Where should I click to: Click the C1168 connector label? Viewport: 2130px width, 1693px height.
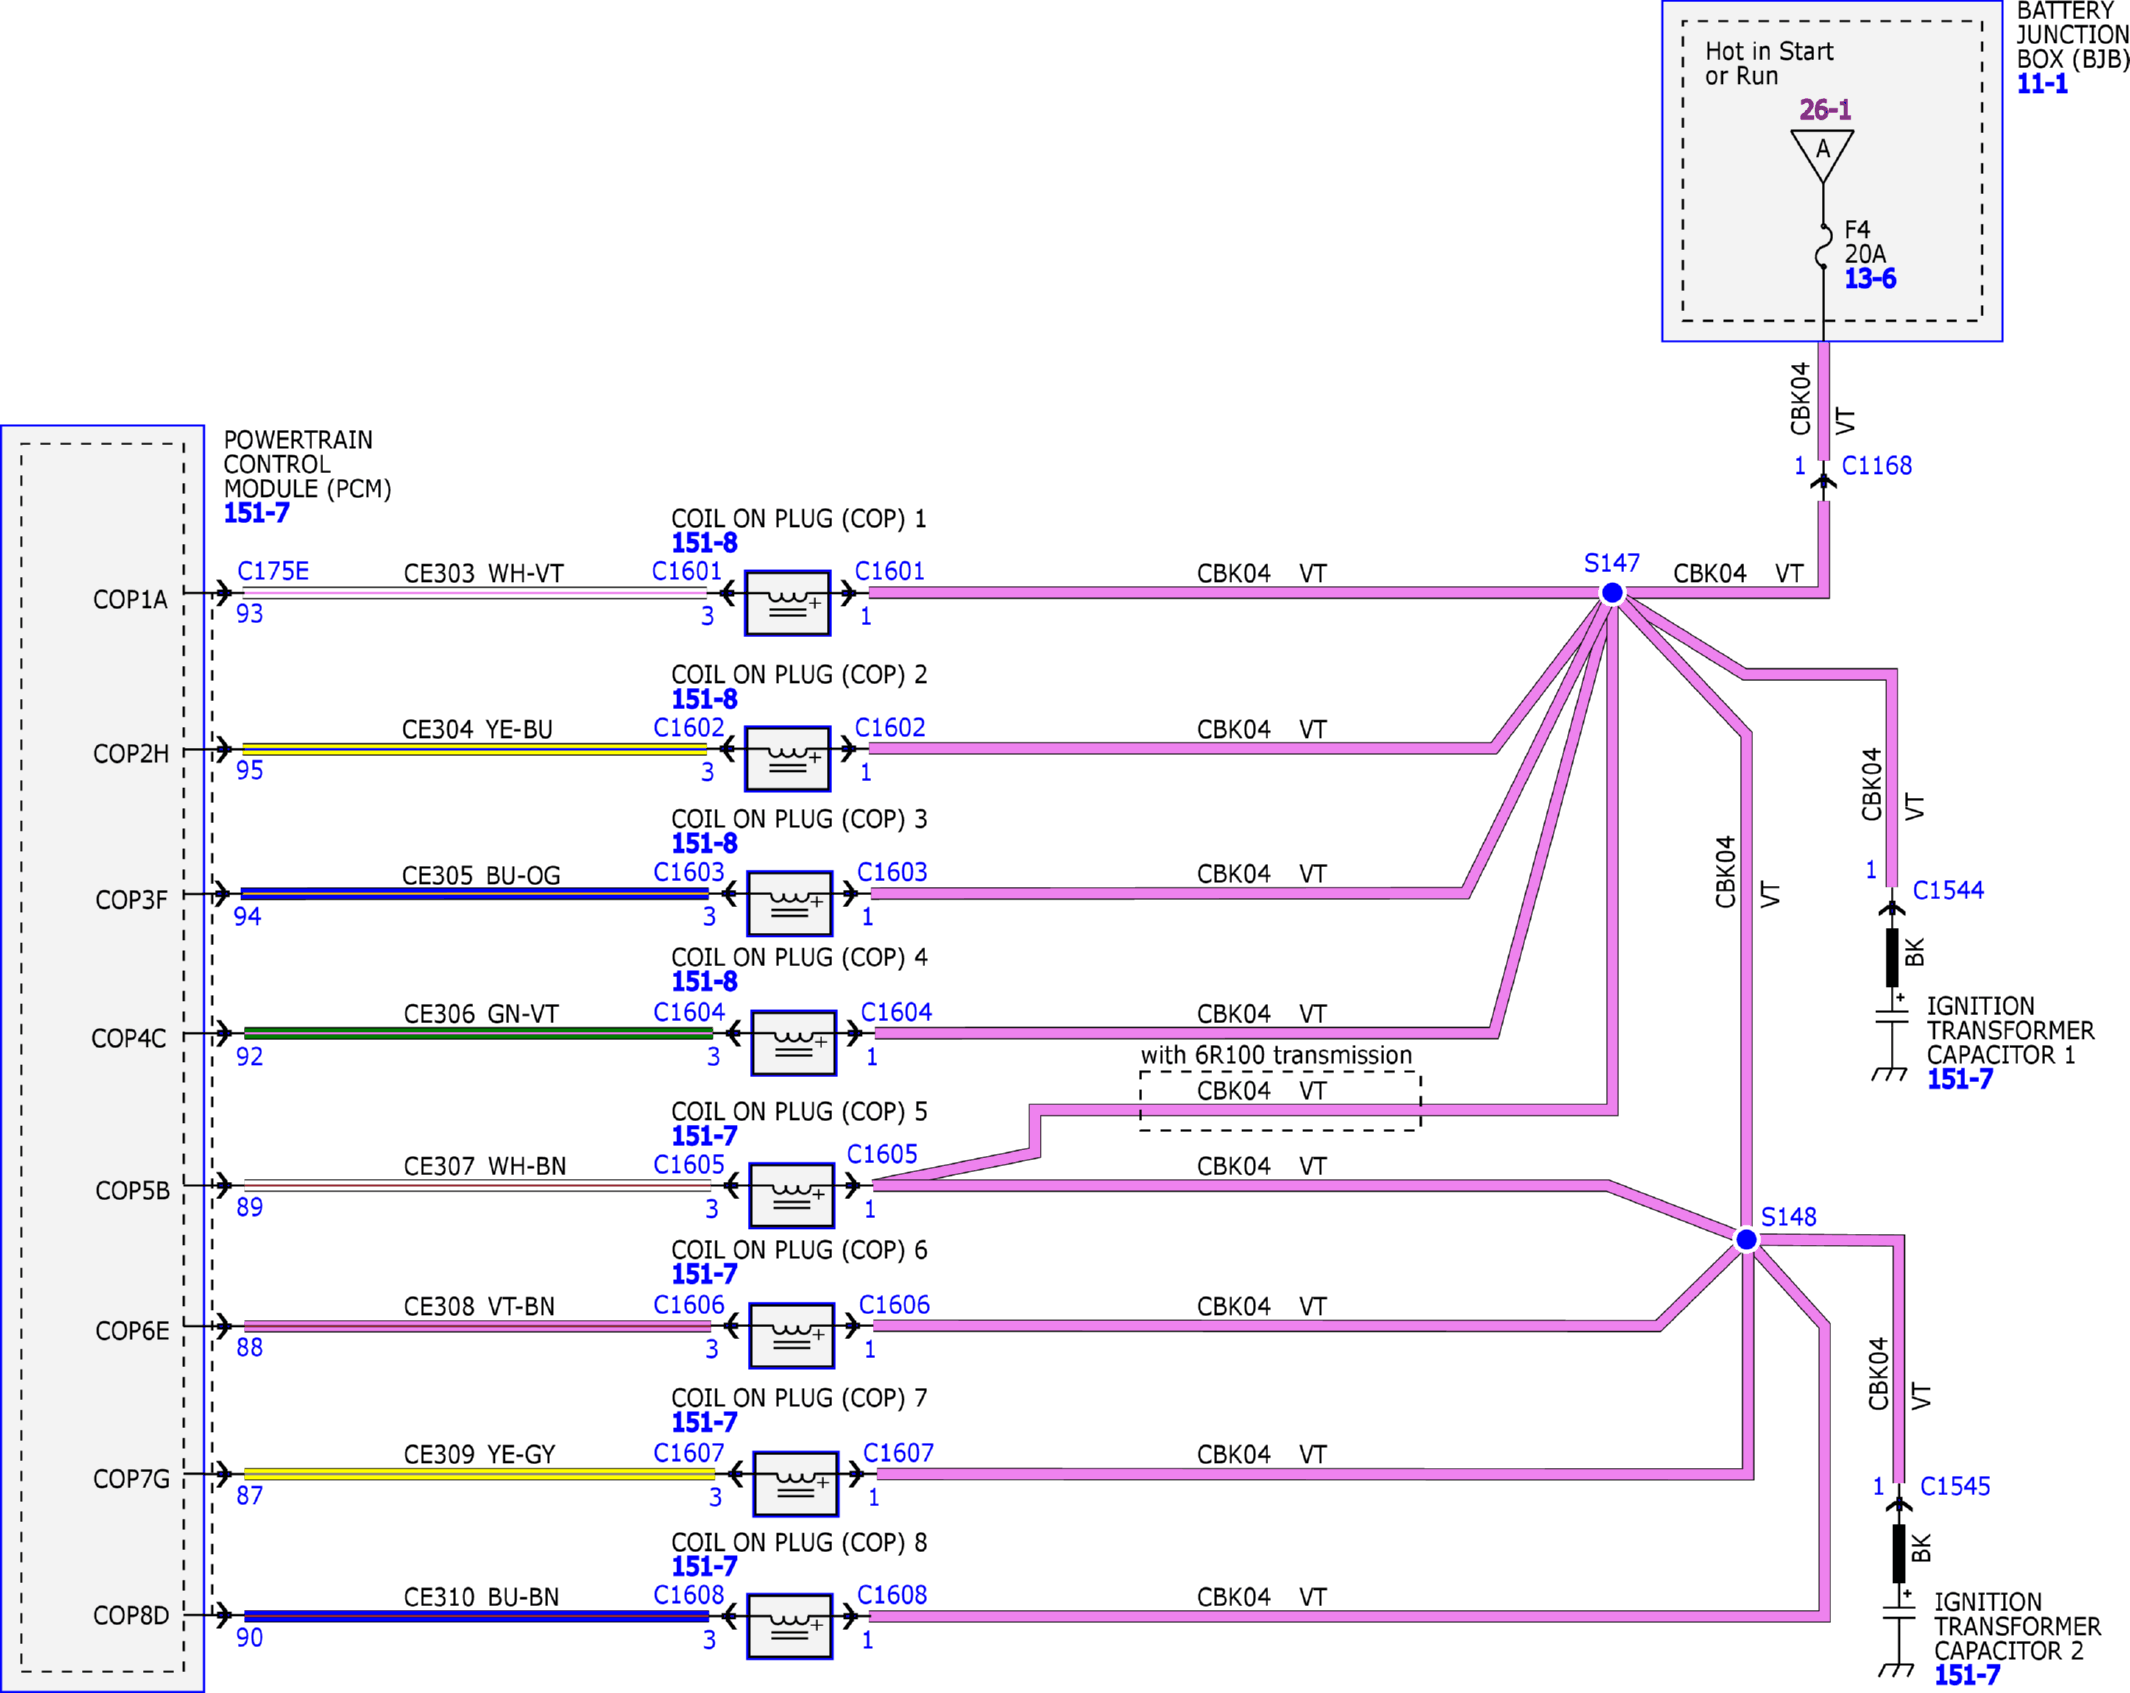[x=1877, y=466]
